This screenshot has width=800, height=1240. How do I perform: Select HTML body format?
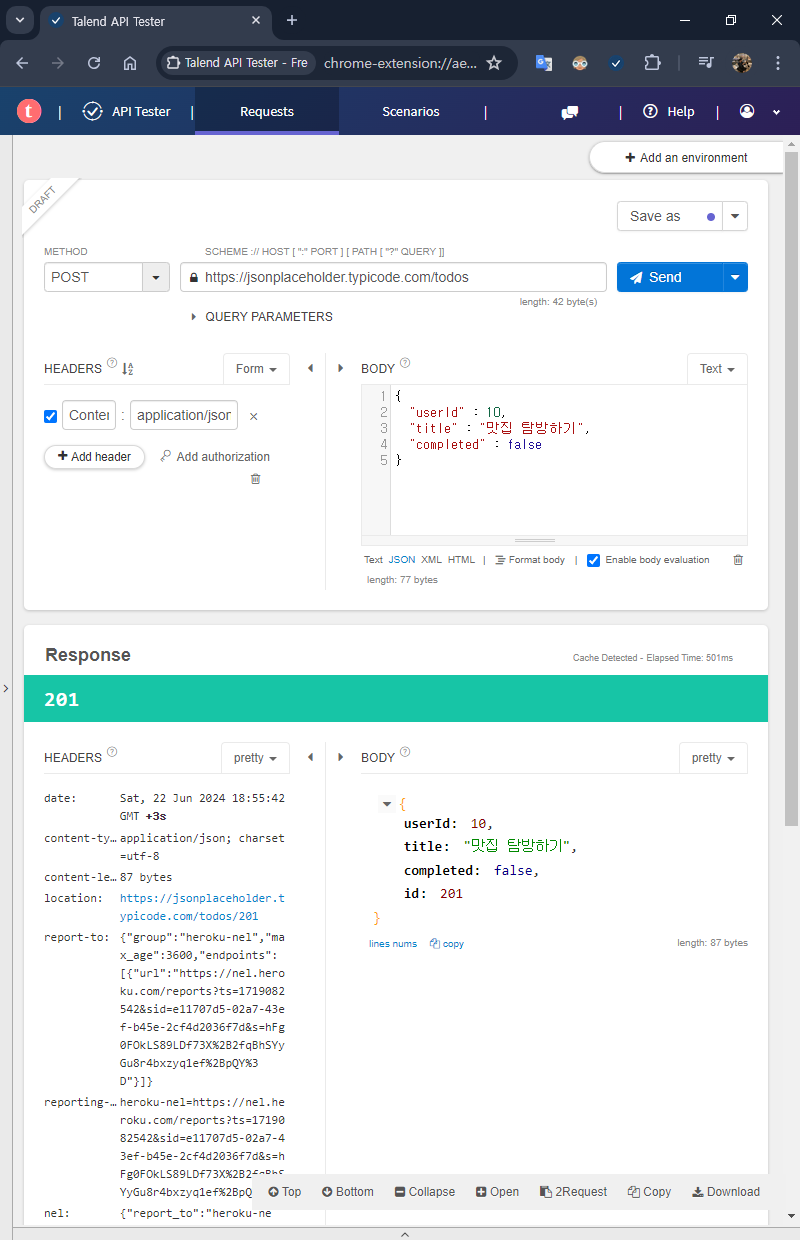pyautogui.click(x=461, y=560)
